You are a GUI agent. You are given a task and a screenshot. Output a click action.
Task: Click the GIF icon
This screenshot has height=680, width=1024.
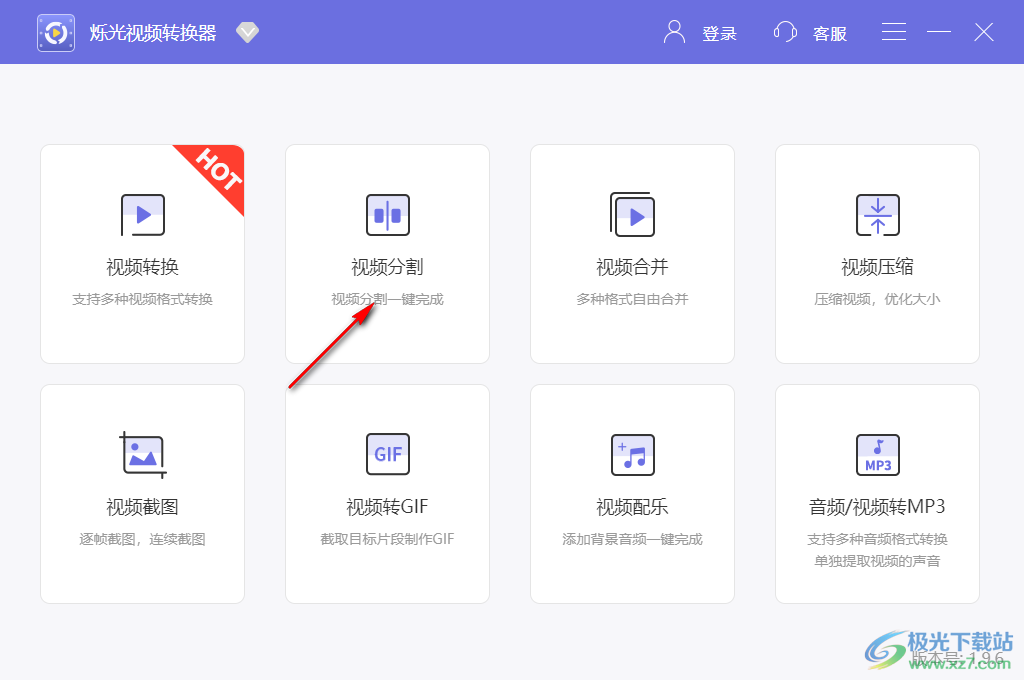tap(388, 454)
